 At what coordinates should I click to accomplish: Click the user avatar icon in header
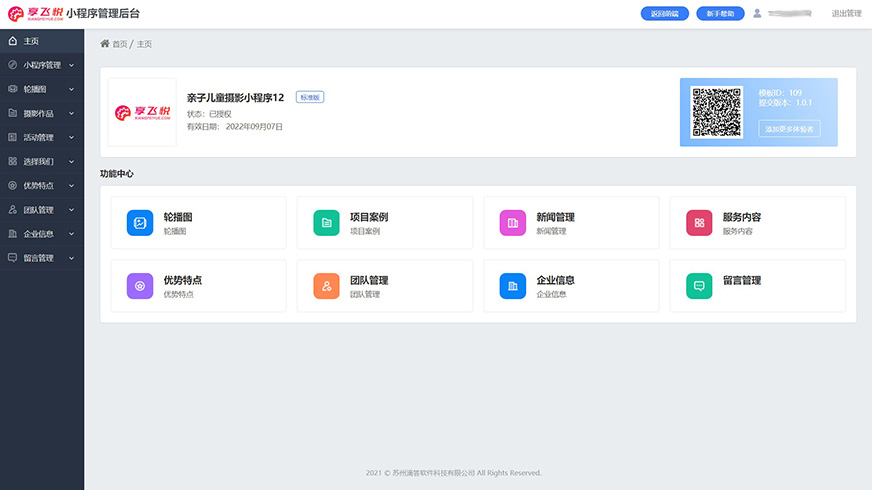click(757, 14)
